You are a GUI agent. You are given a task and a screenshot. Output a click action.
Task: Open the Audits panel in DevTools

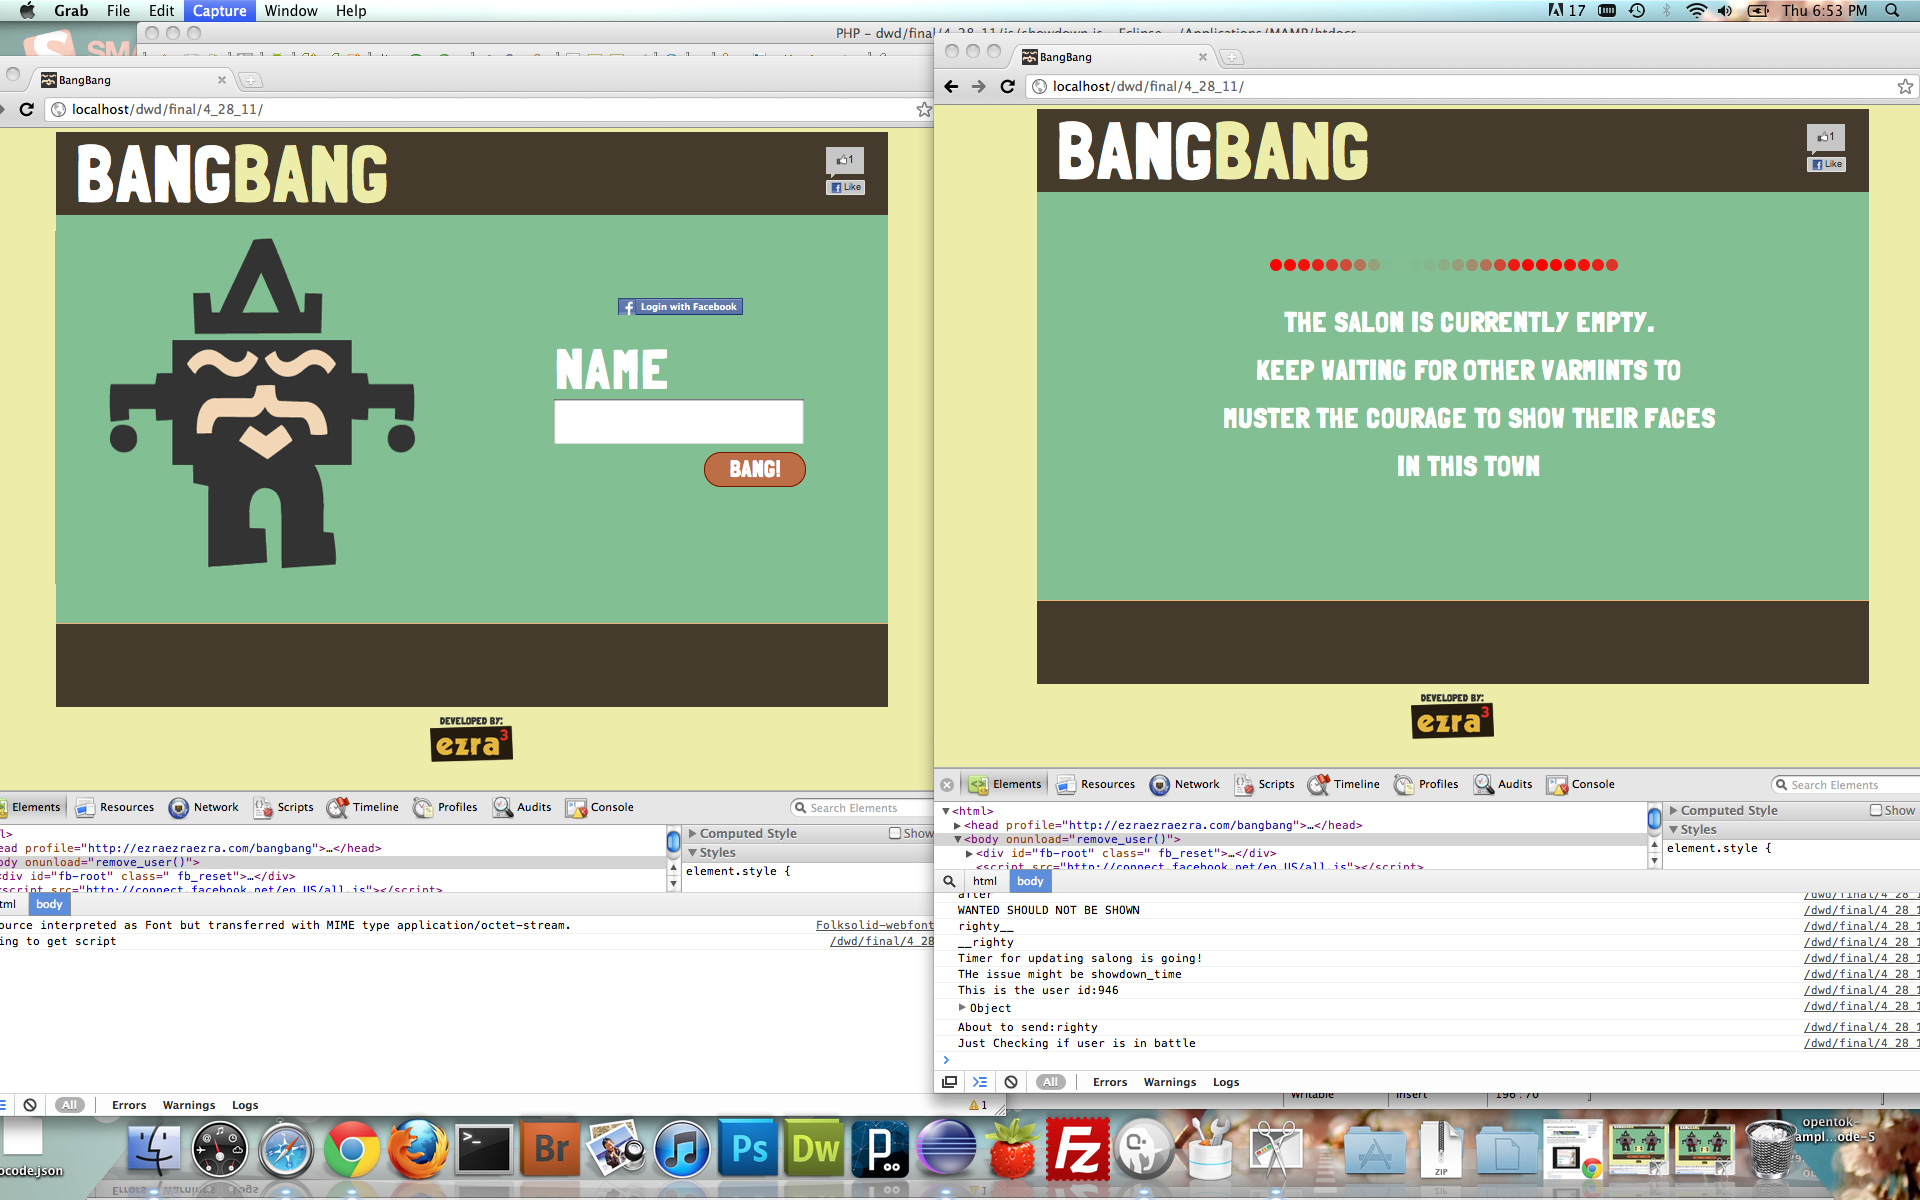coord(1504,784)
